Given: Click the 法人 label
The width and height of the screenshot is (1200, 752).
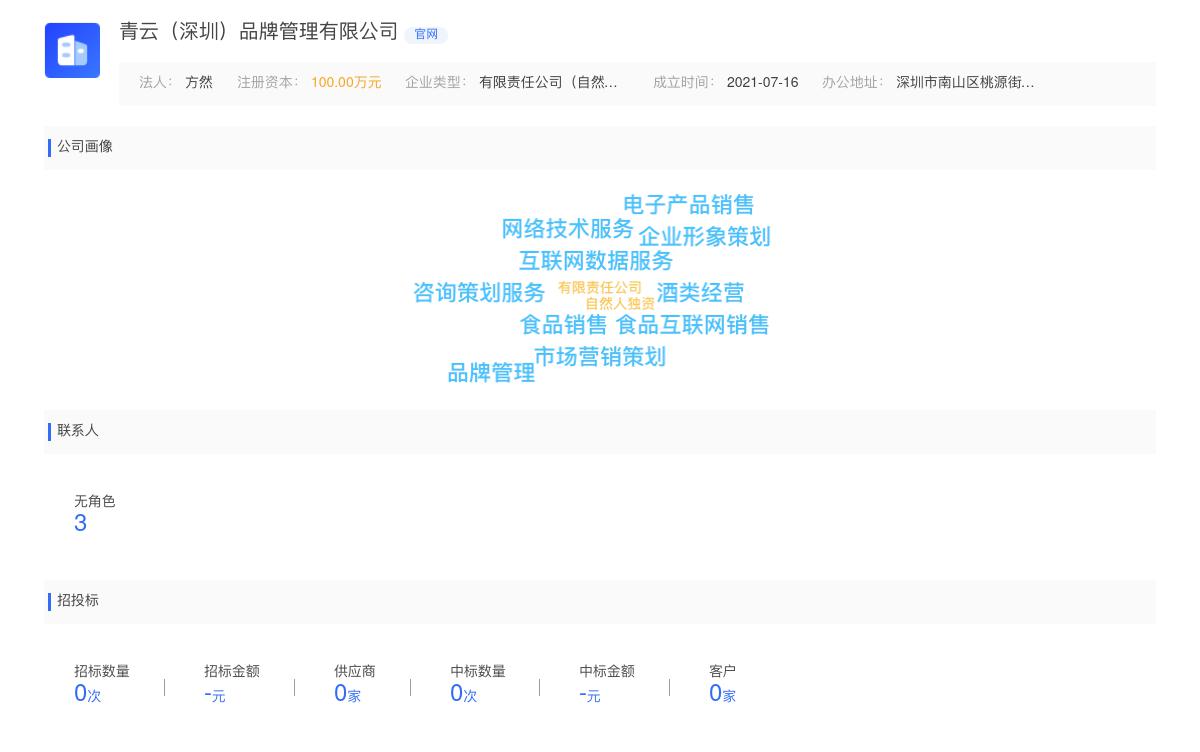Looking at the screenshot, I should 156,83.
